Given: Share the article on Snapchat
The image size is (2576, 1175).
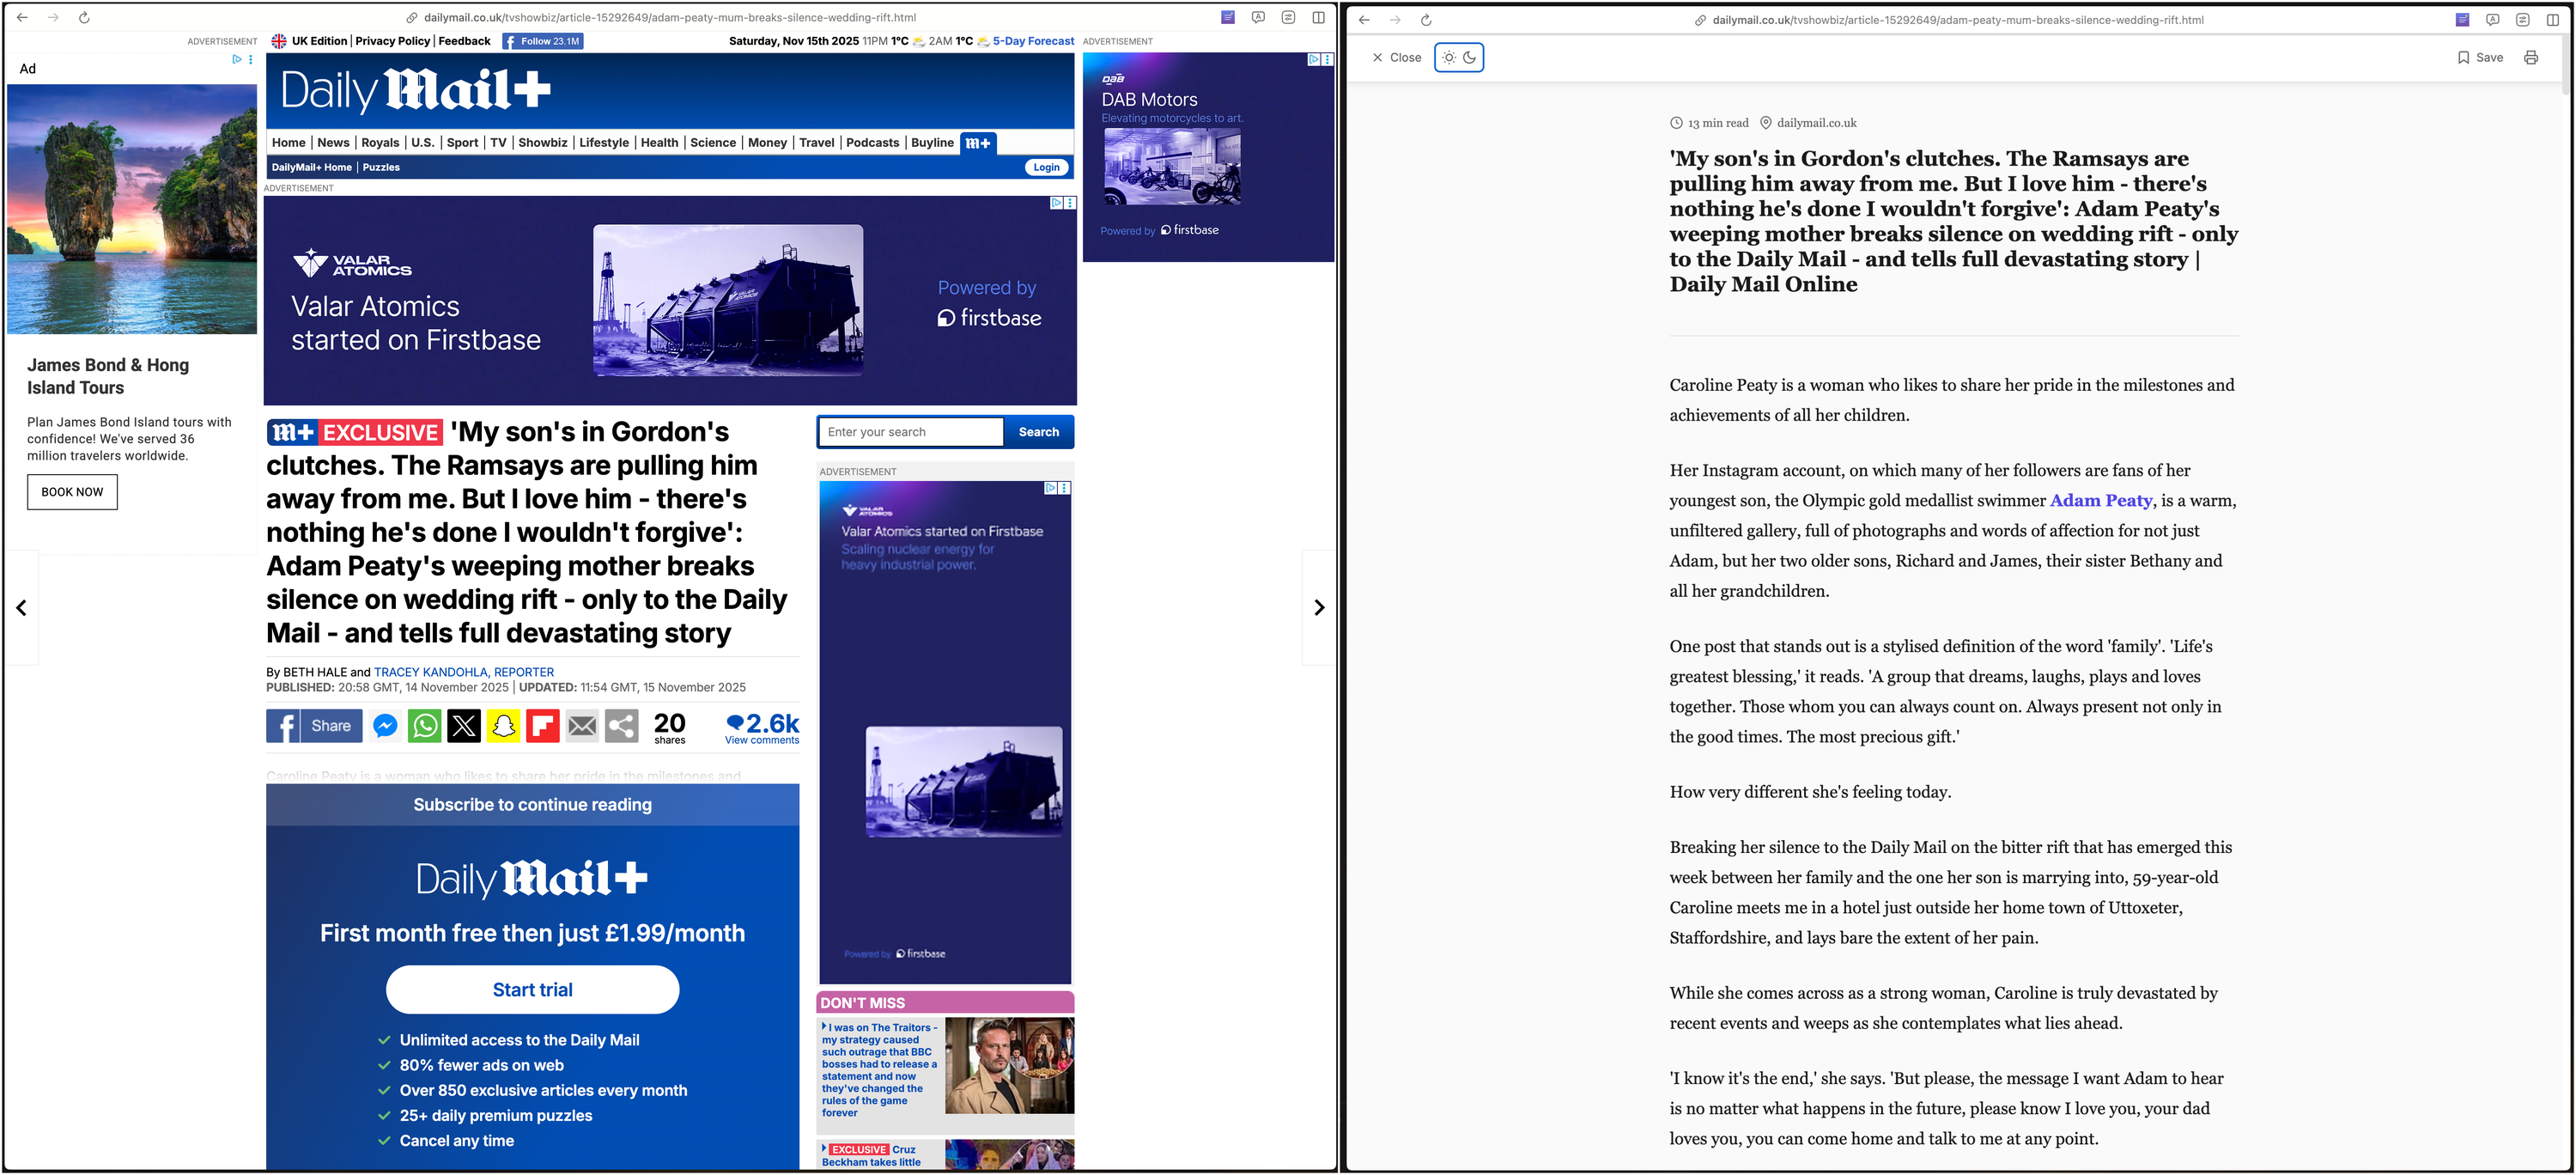Looking at the screenshot, I should [504, 726].
